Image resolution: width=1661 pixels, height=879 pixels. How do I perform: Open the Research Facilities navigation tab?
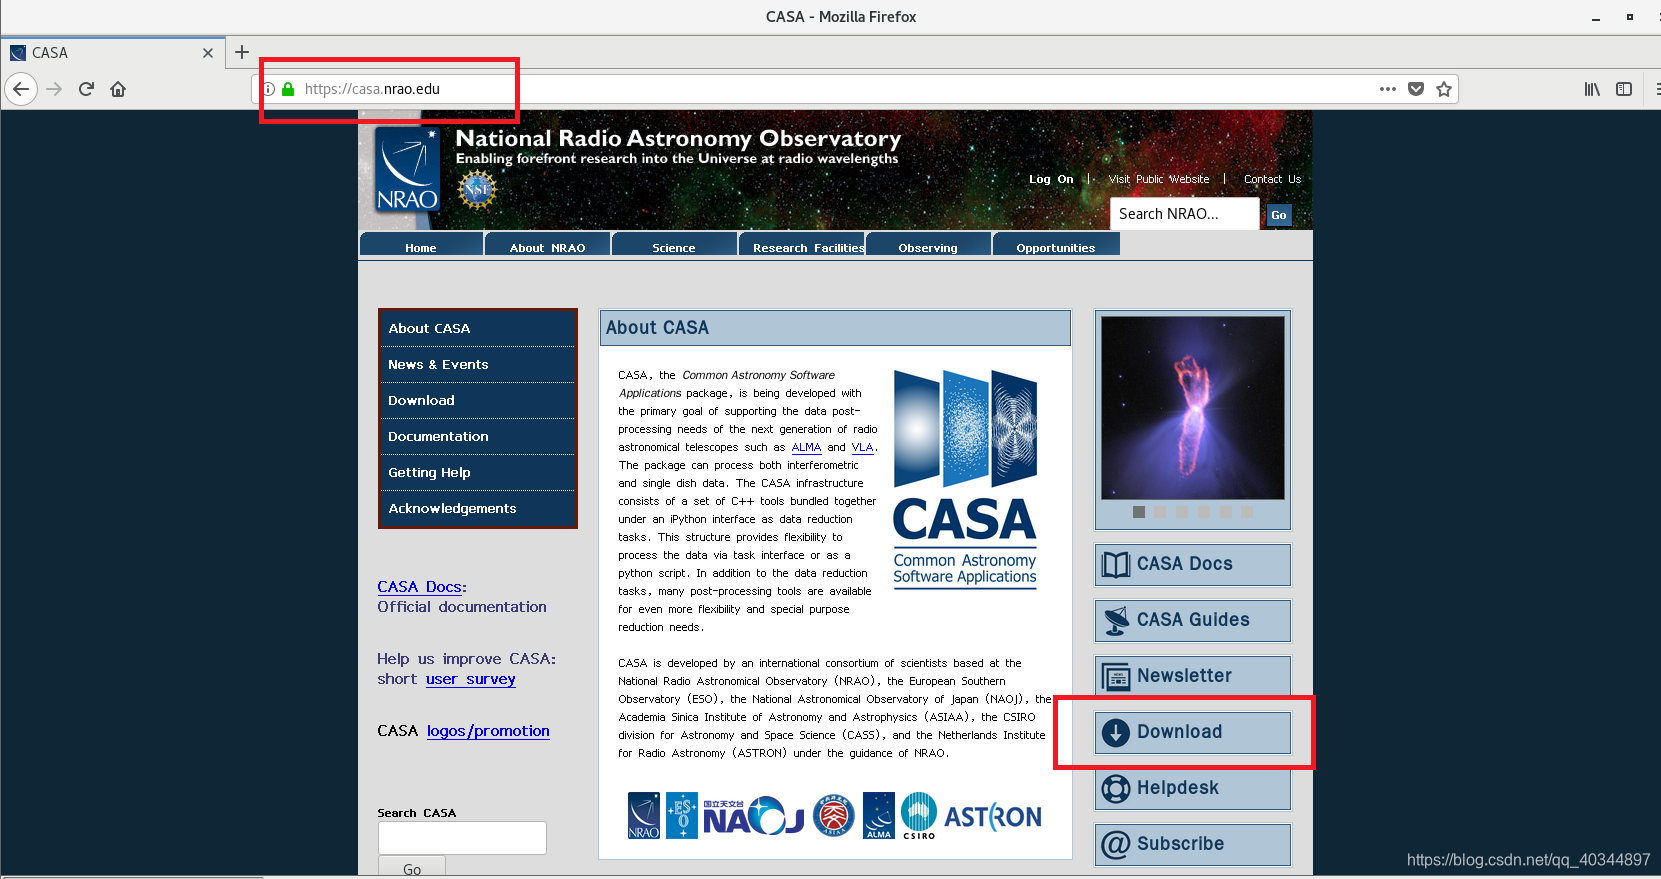pos(802,245)
